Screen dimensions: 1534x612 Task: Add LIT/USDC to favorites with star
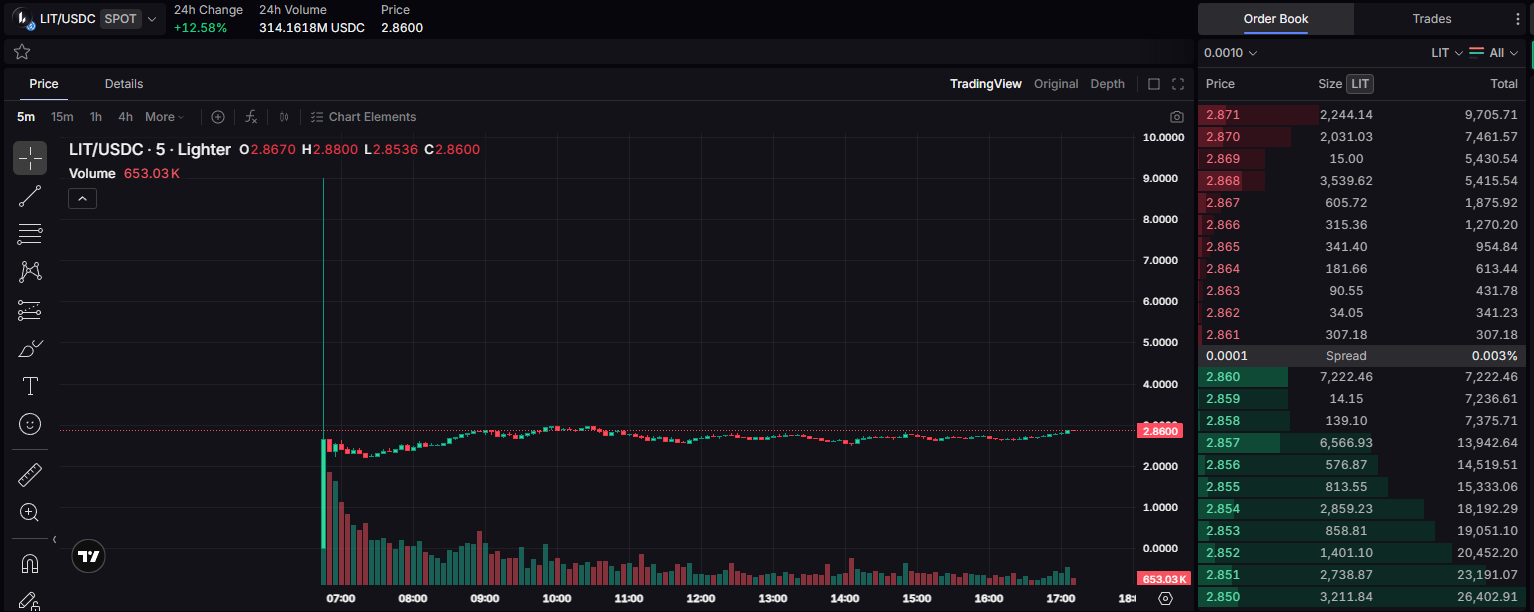(22, 52)
